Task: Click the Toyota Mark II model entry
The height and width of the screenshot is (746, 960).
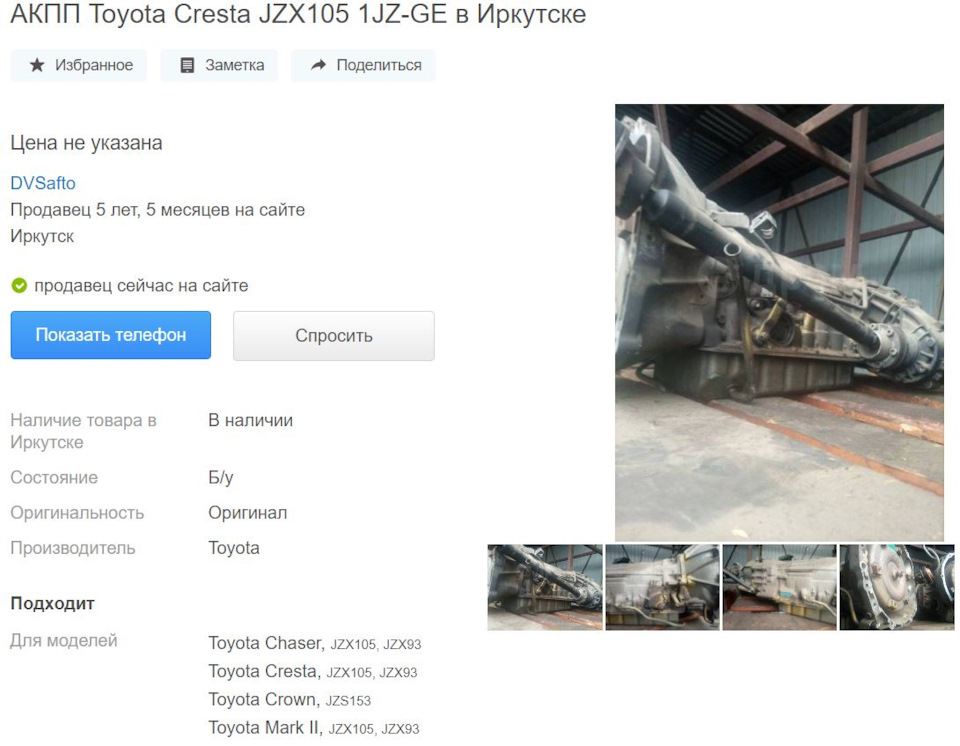Action: 313,728
